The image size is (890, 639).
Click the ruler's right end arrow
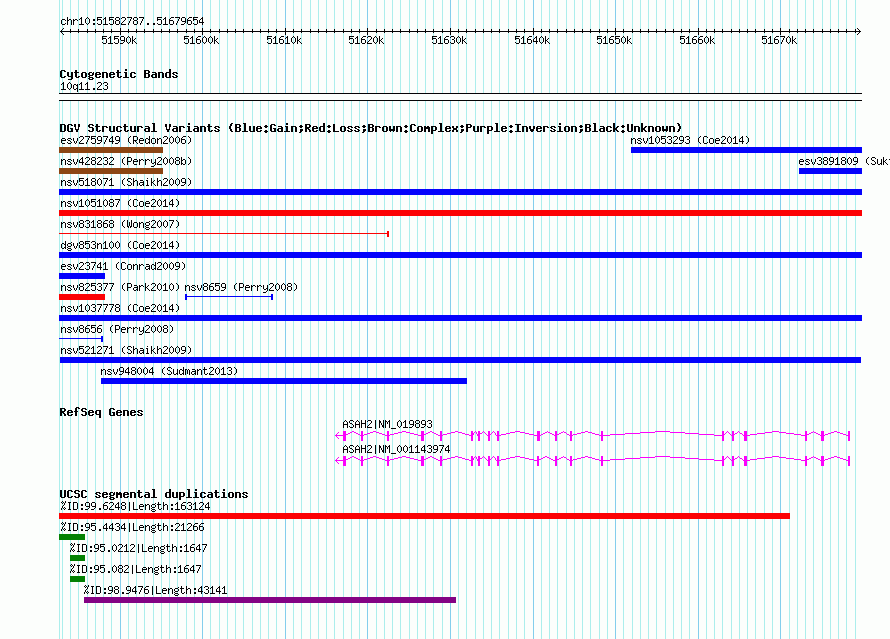pyautogui.click(x=859, y=31)
